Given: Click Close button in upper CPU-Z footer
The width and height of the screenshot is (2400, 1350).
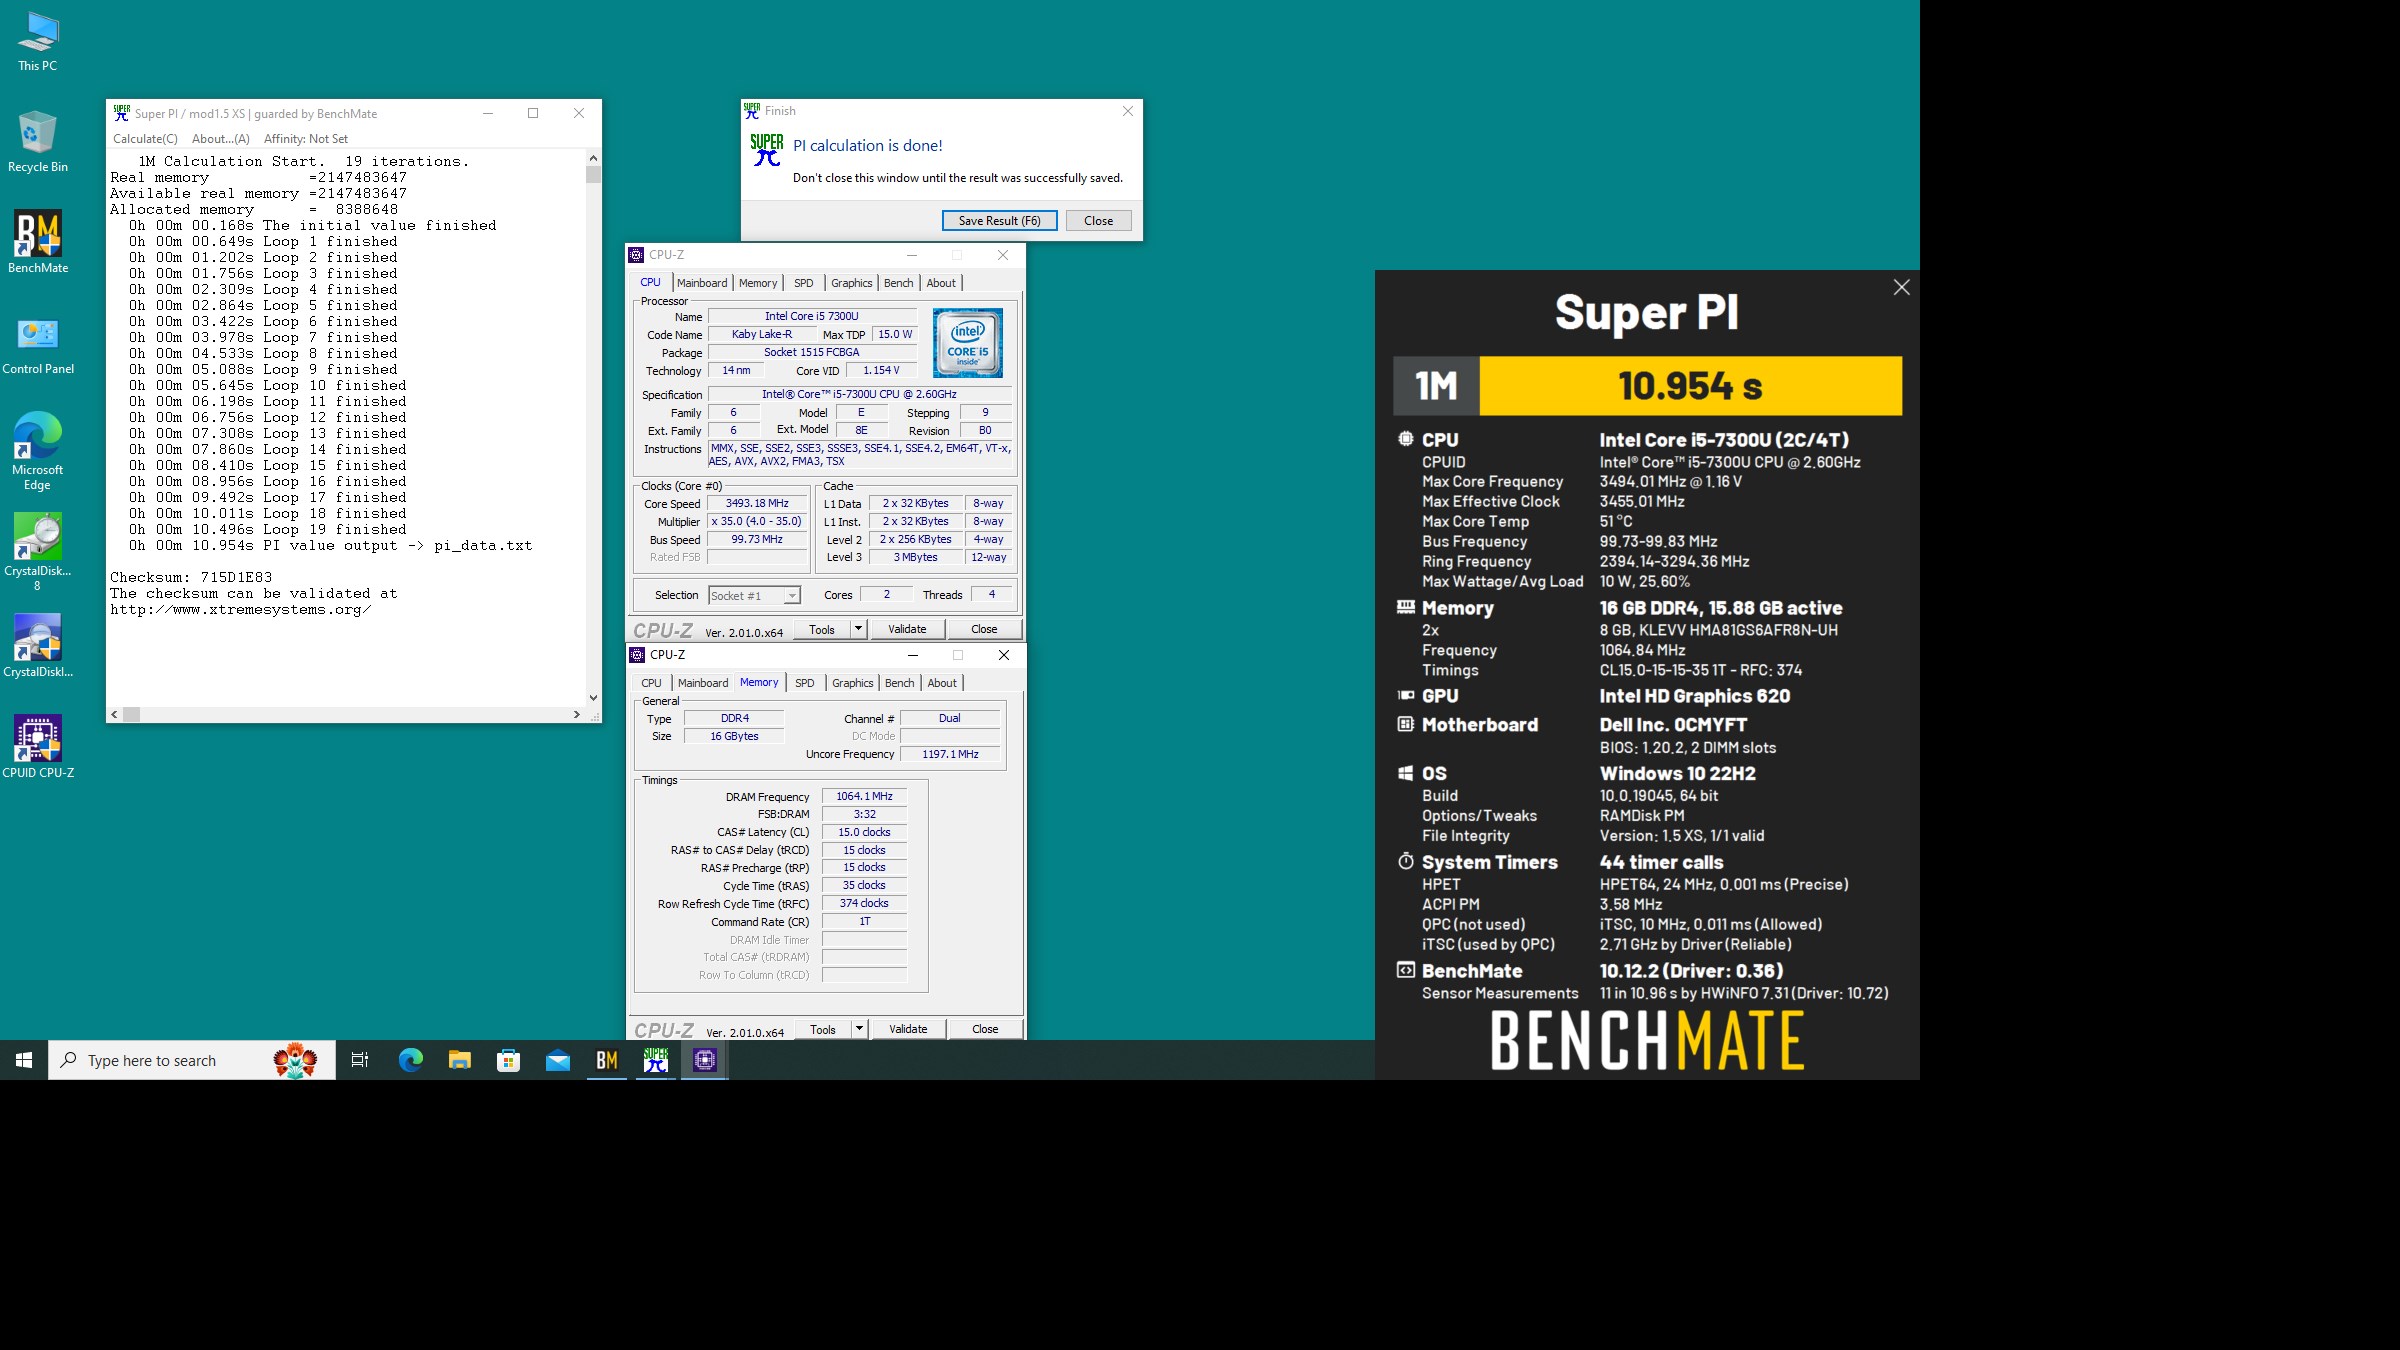Looking at the screenshot, I should (x=984, y=629).
